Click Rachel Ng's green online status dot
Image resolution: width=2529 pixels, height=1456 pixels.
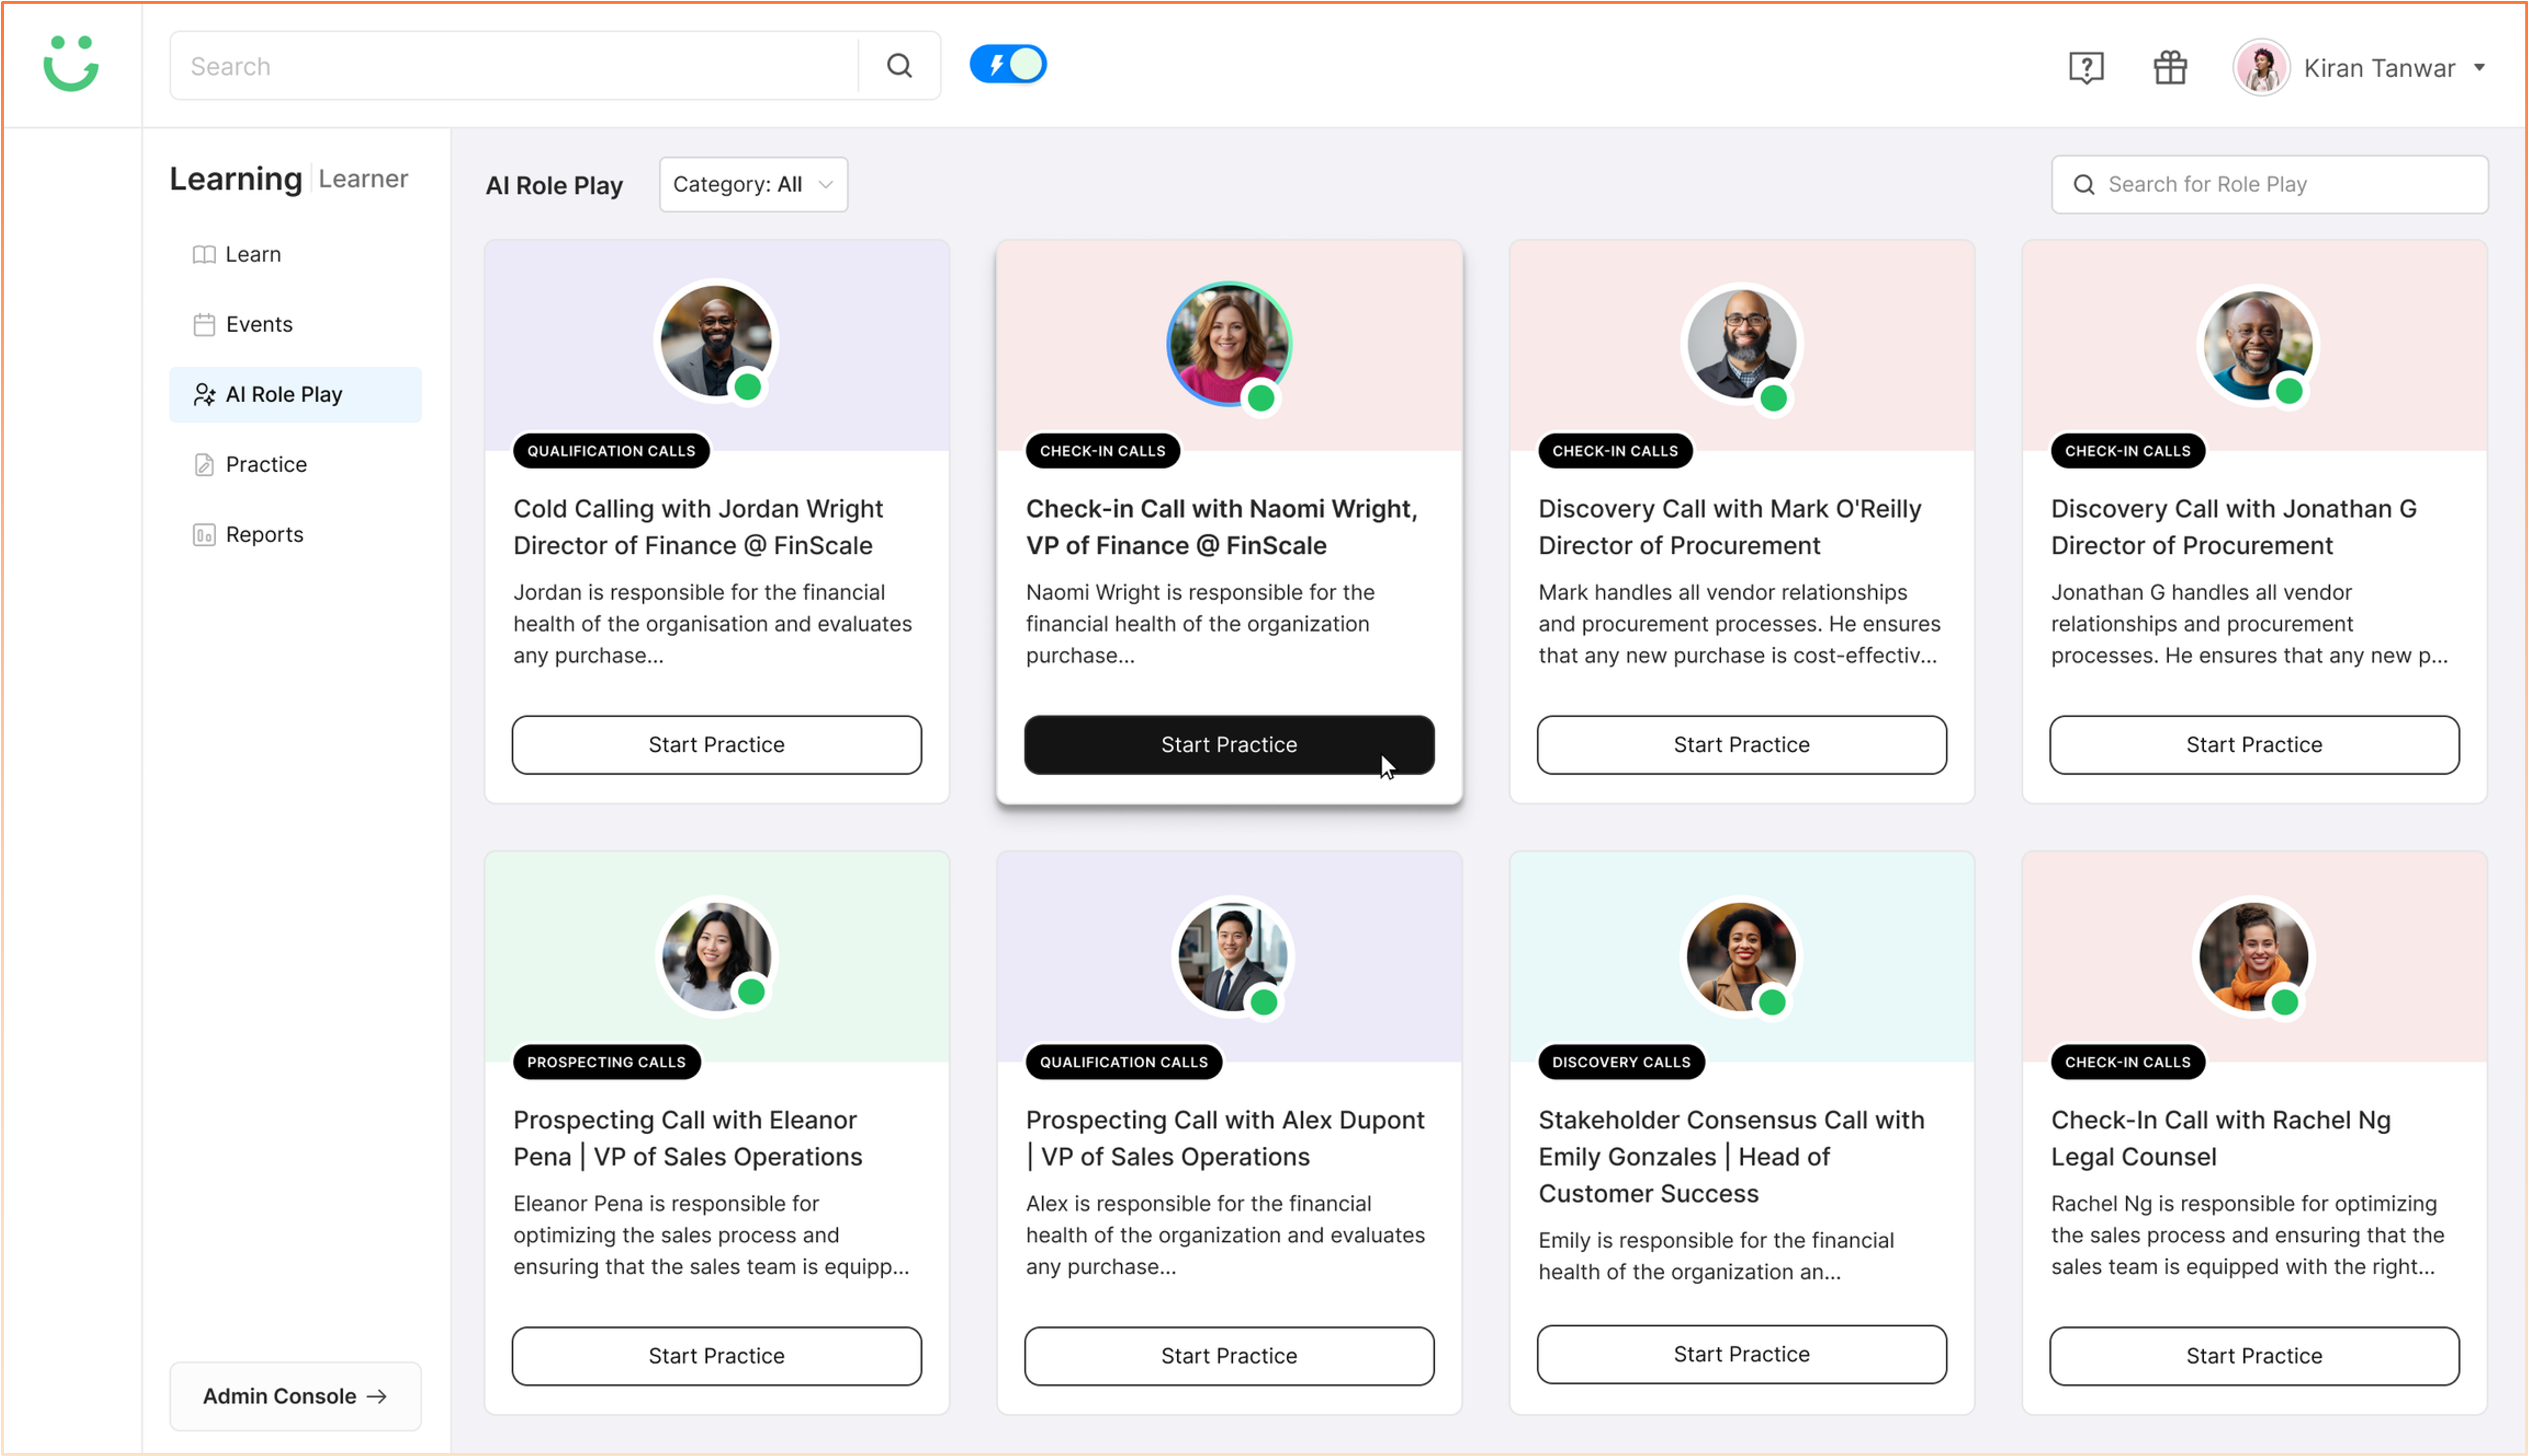[x=2284, y=1001]
